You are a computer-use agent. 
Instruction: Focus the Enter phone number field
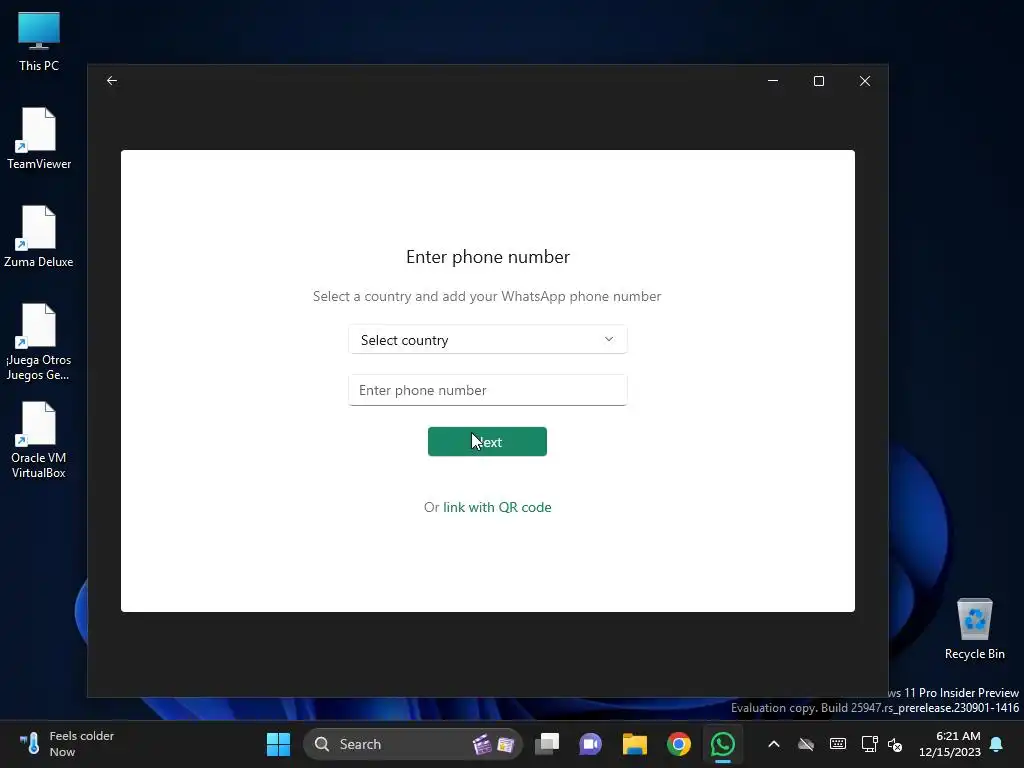487,390
